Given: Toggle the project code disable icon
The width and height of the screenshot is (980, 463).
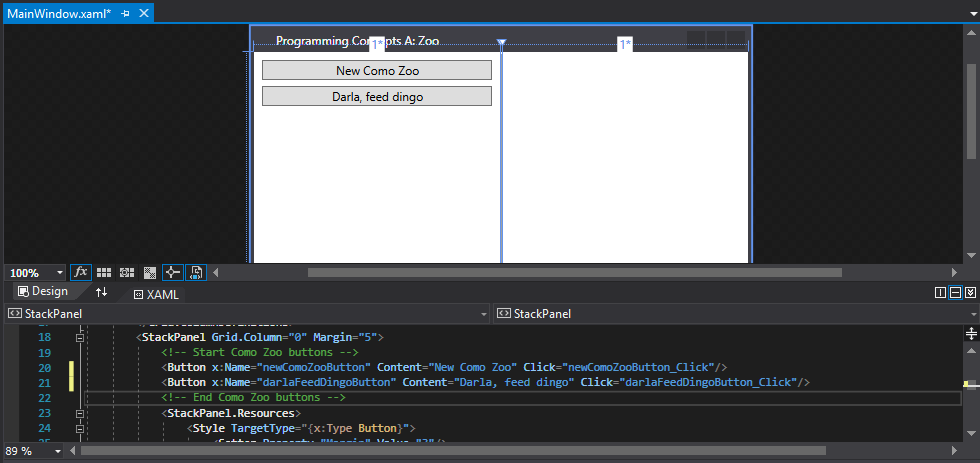Looking at the screenshot, I should pos(196,272).
